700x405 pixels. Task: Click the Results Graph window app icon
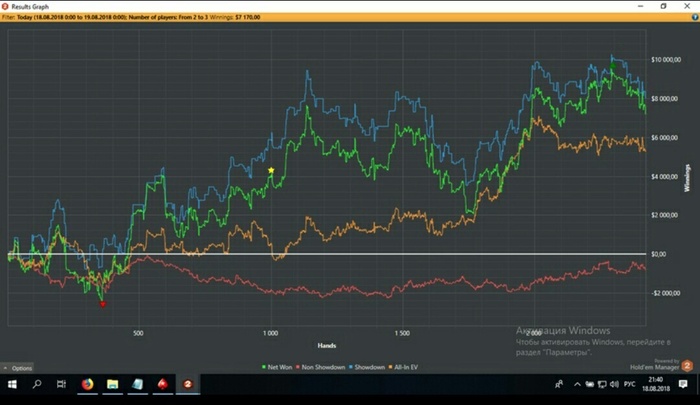5,6
